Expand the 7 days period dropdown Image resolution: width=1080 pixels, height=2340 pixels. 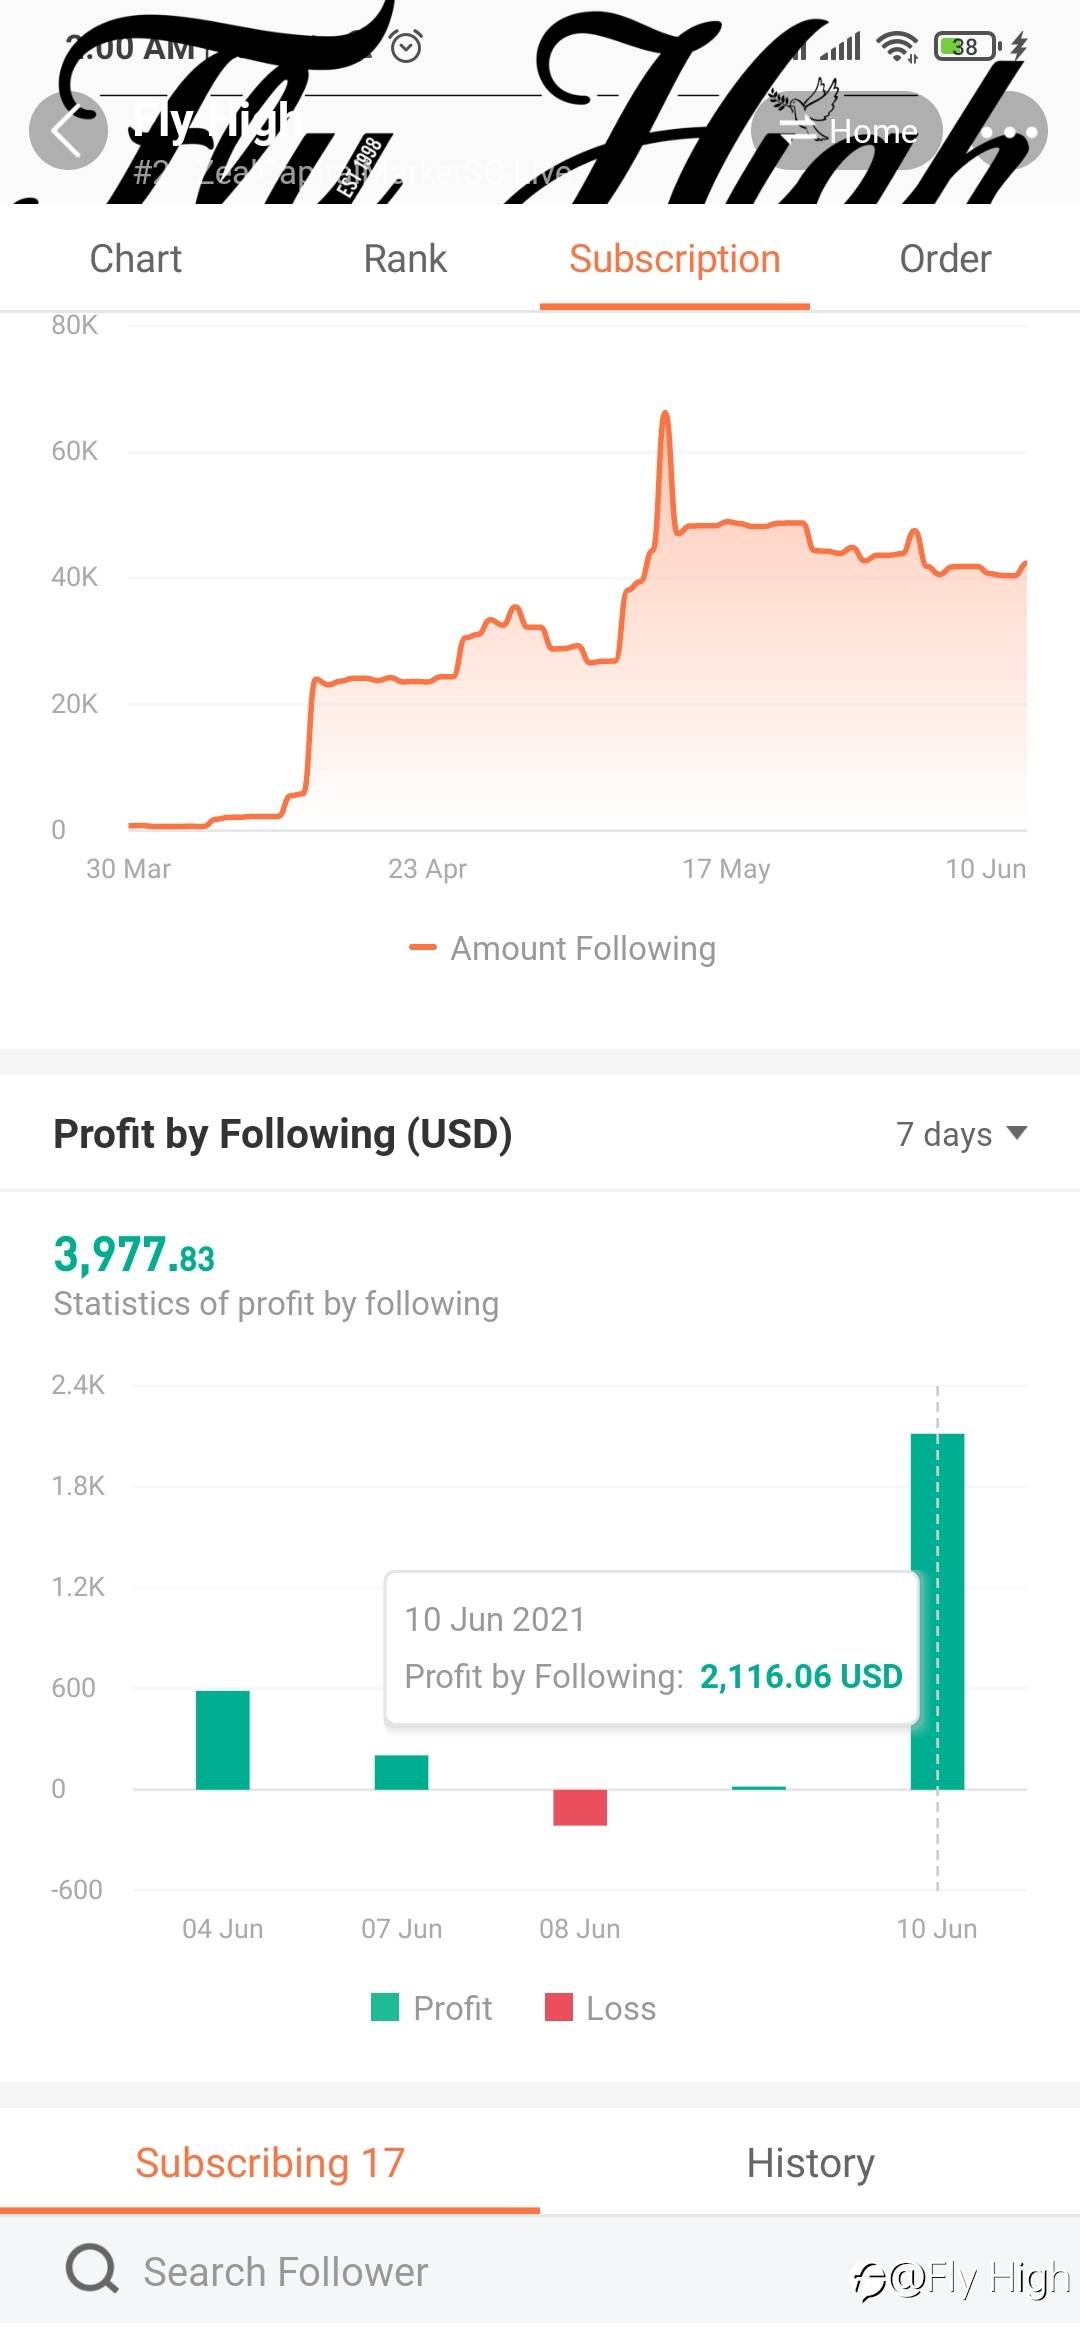pos(961,1134)
